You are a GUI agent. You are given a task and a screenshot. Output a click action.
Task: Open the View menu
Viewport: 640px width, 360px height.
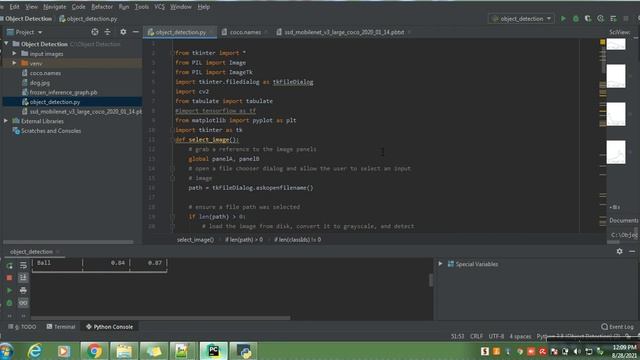(x=31, y=7)
